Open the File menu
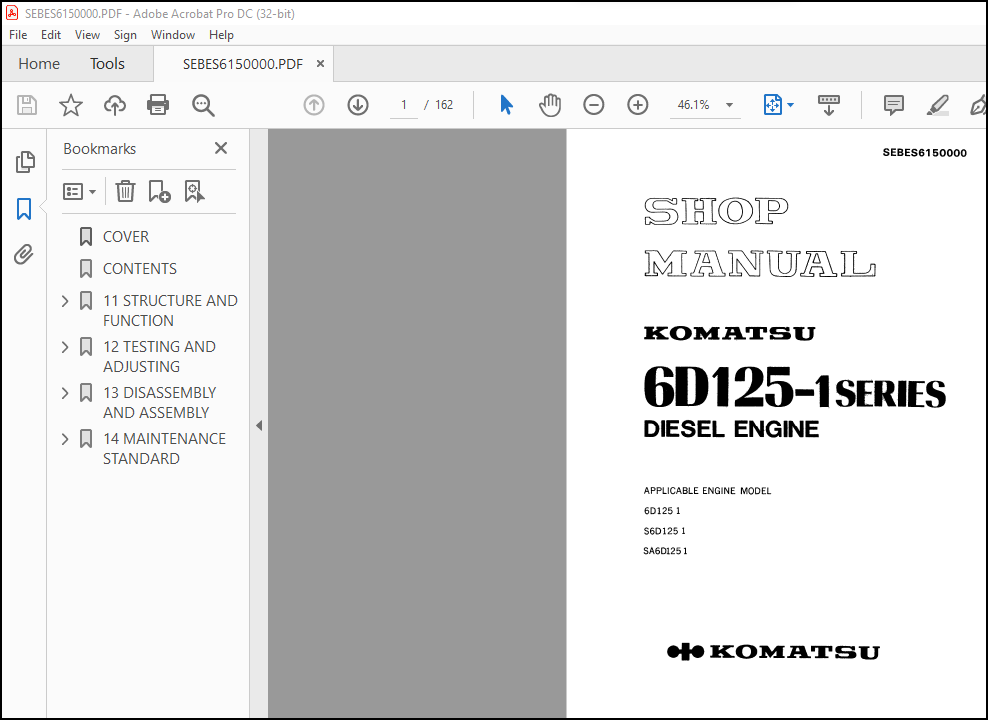 click(18, 35)
